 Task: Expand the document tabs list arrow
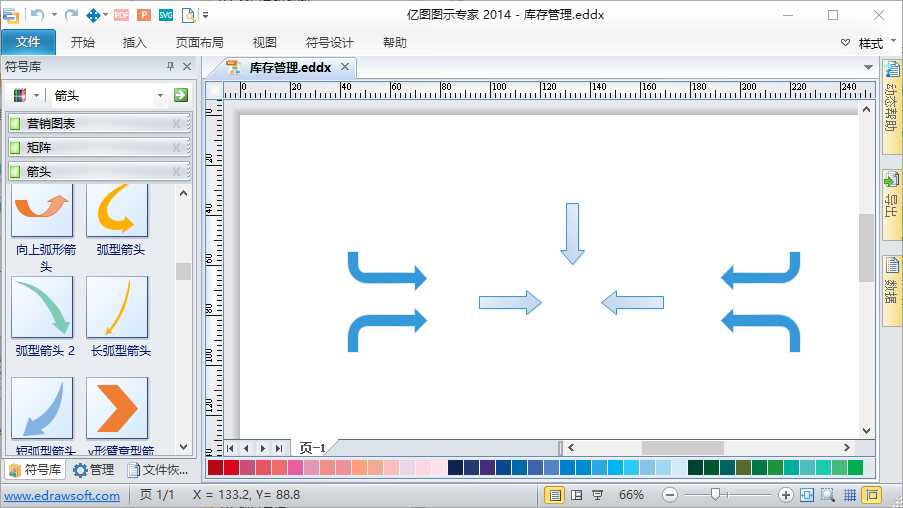pos(868,67)
